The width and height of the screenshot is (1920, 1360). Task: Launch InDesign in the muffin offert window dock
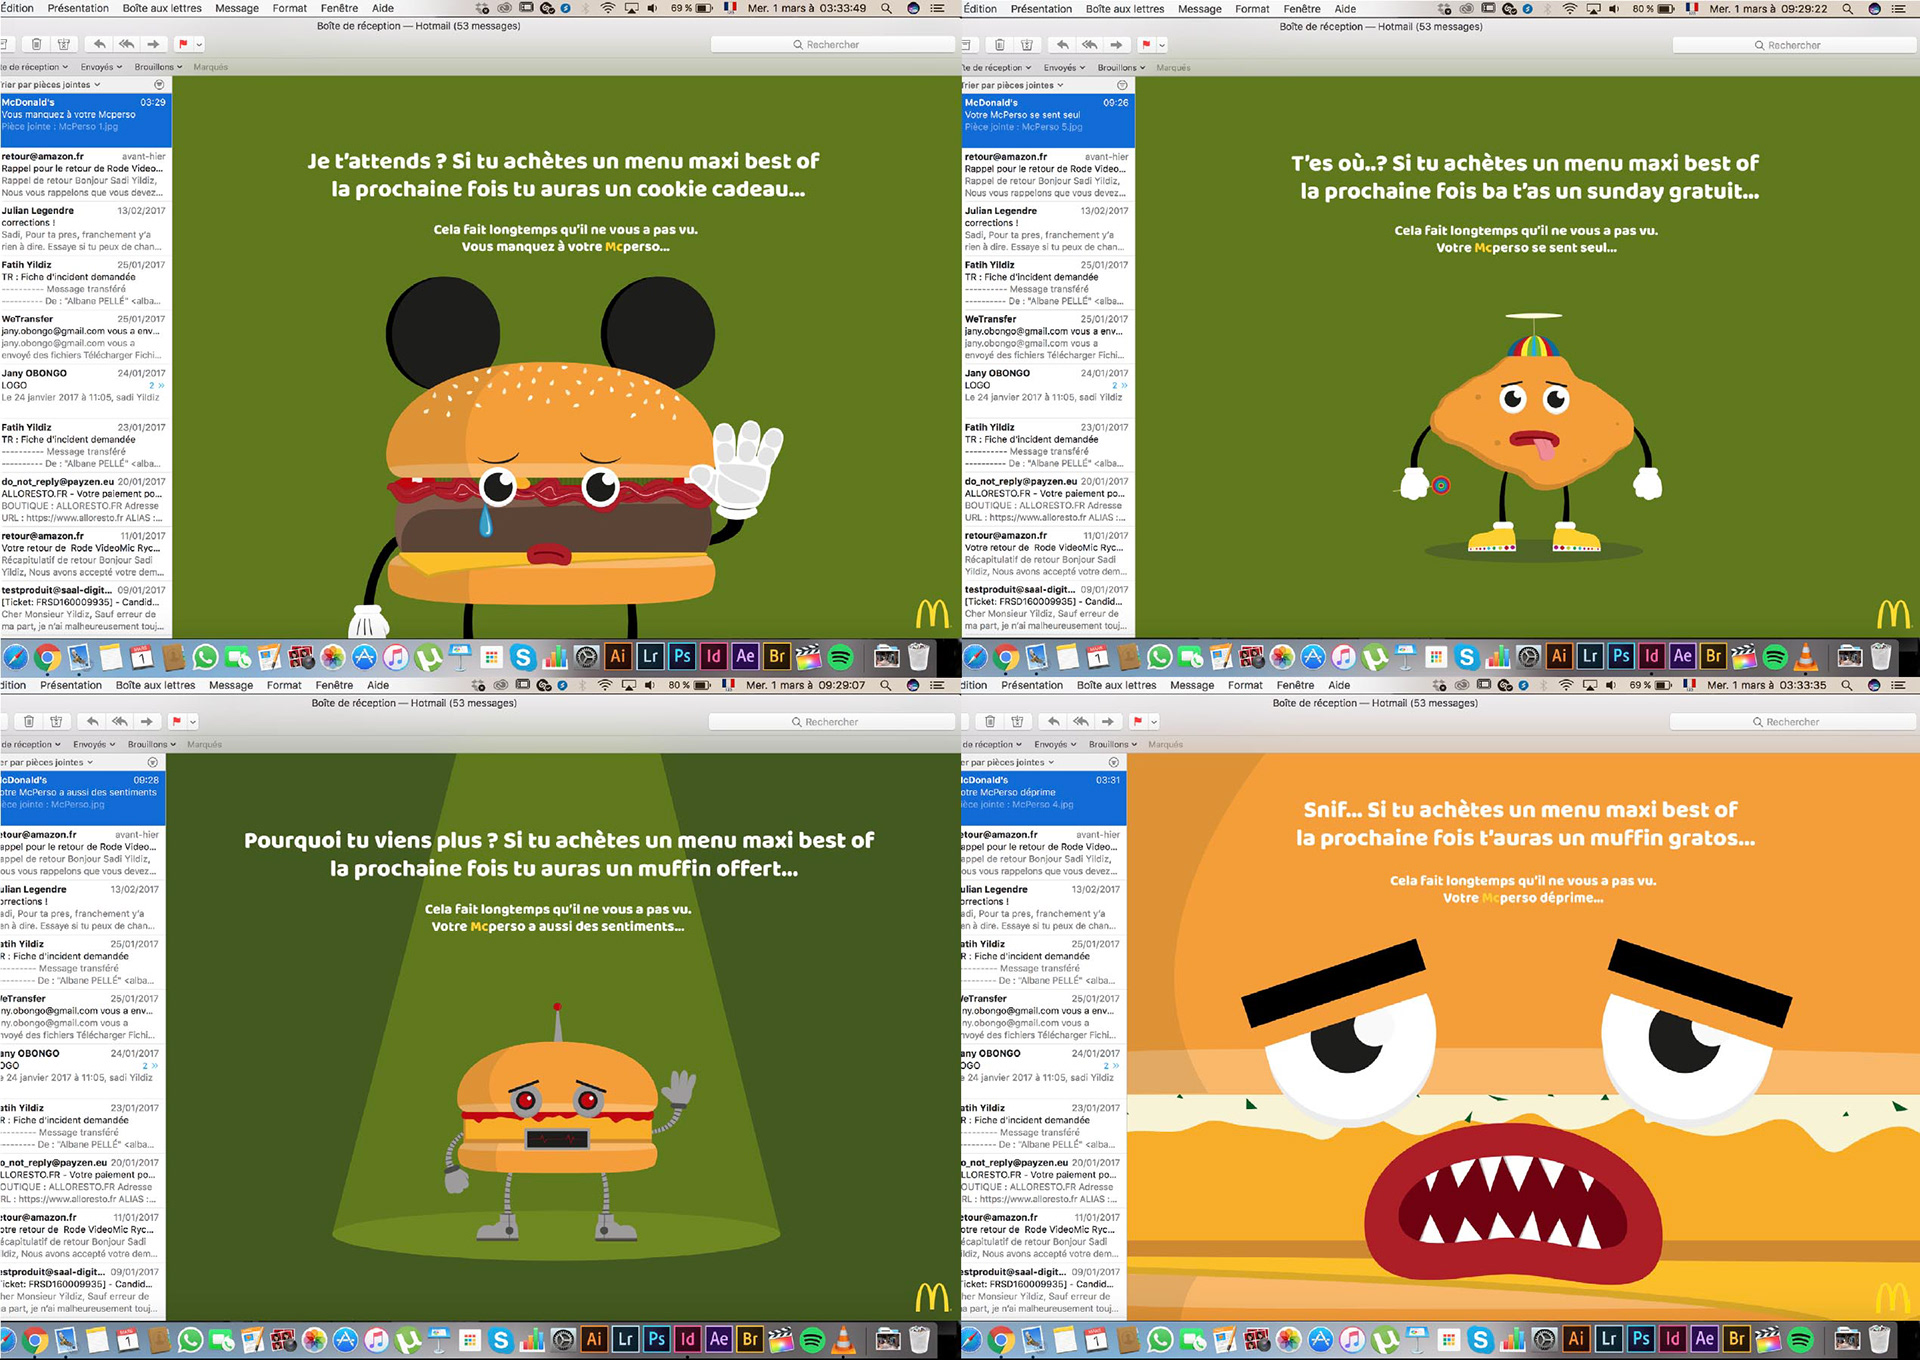[687, 1339]
